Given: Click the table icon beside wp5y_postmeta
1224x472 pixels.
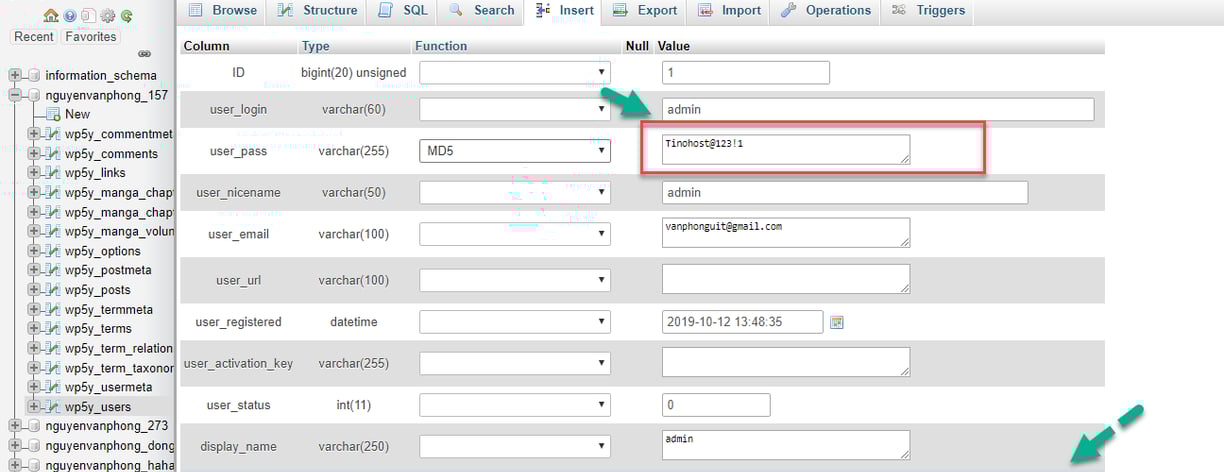Looking at the screenshot, I should tap(54, 270).
